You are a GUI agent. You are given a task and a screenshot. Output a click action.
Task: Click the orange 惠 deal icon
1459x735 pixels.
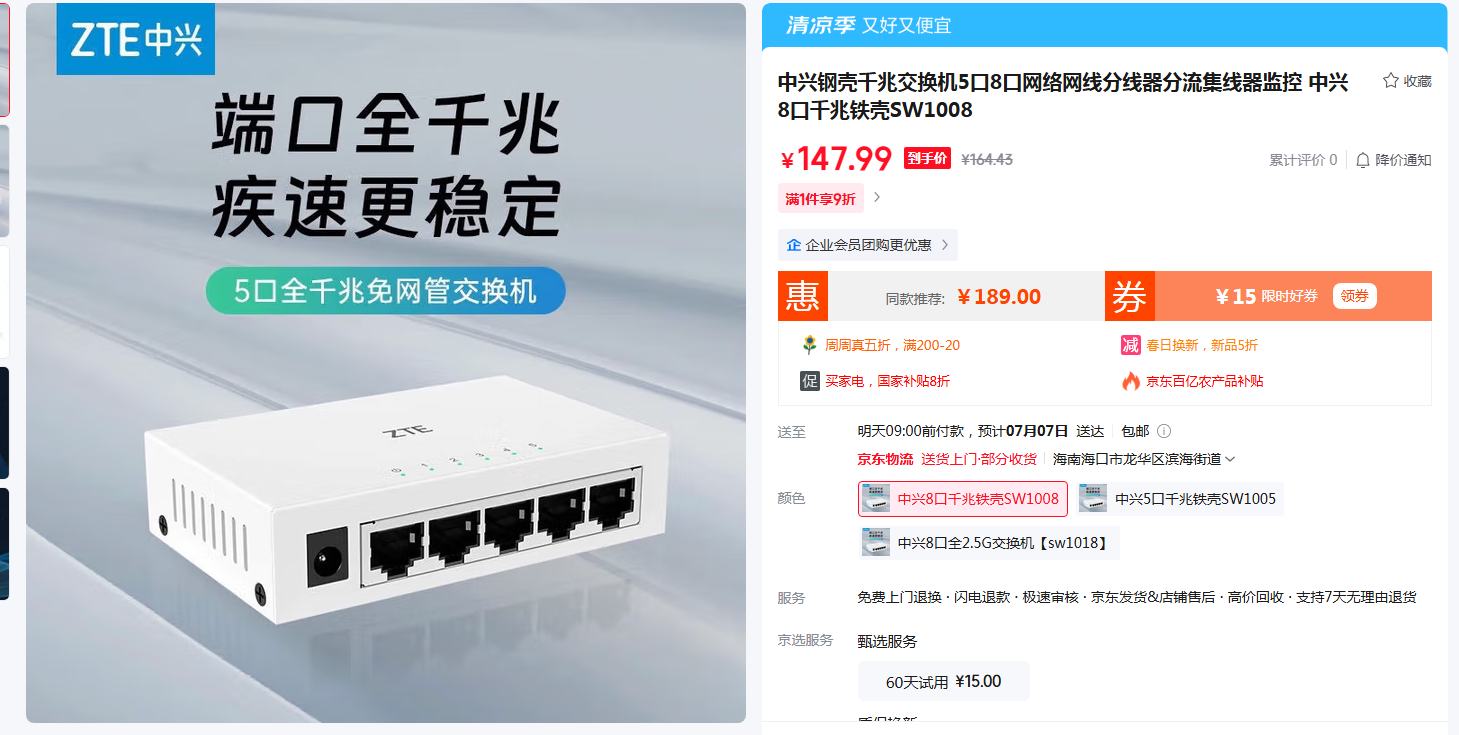coord(804,296)
